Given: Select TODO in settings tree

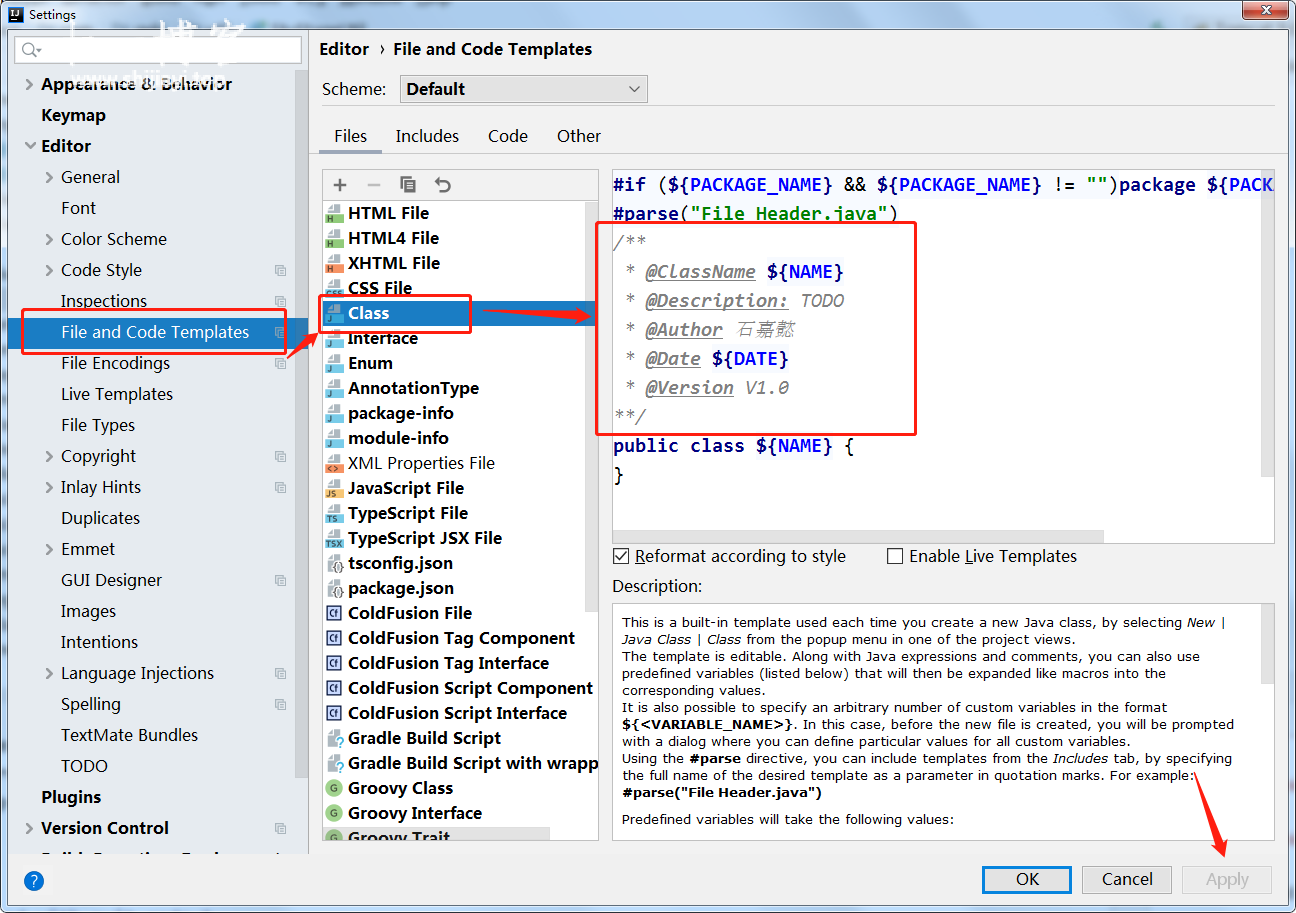Looking at the screenshot, I should 84,766.
